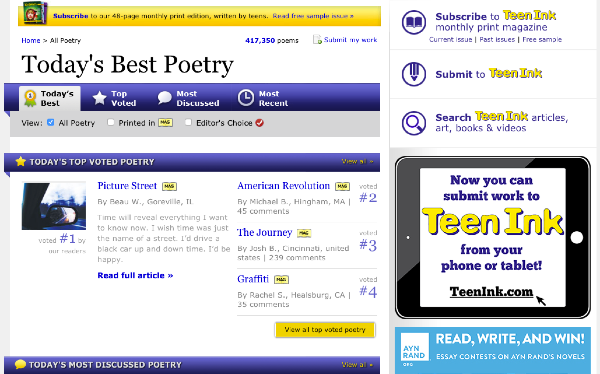The width and height of the screenshot is (600, 374).
Task: Click Submit to Teen Ink sidebar heading
Action: click(489, 73)
